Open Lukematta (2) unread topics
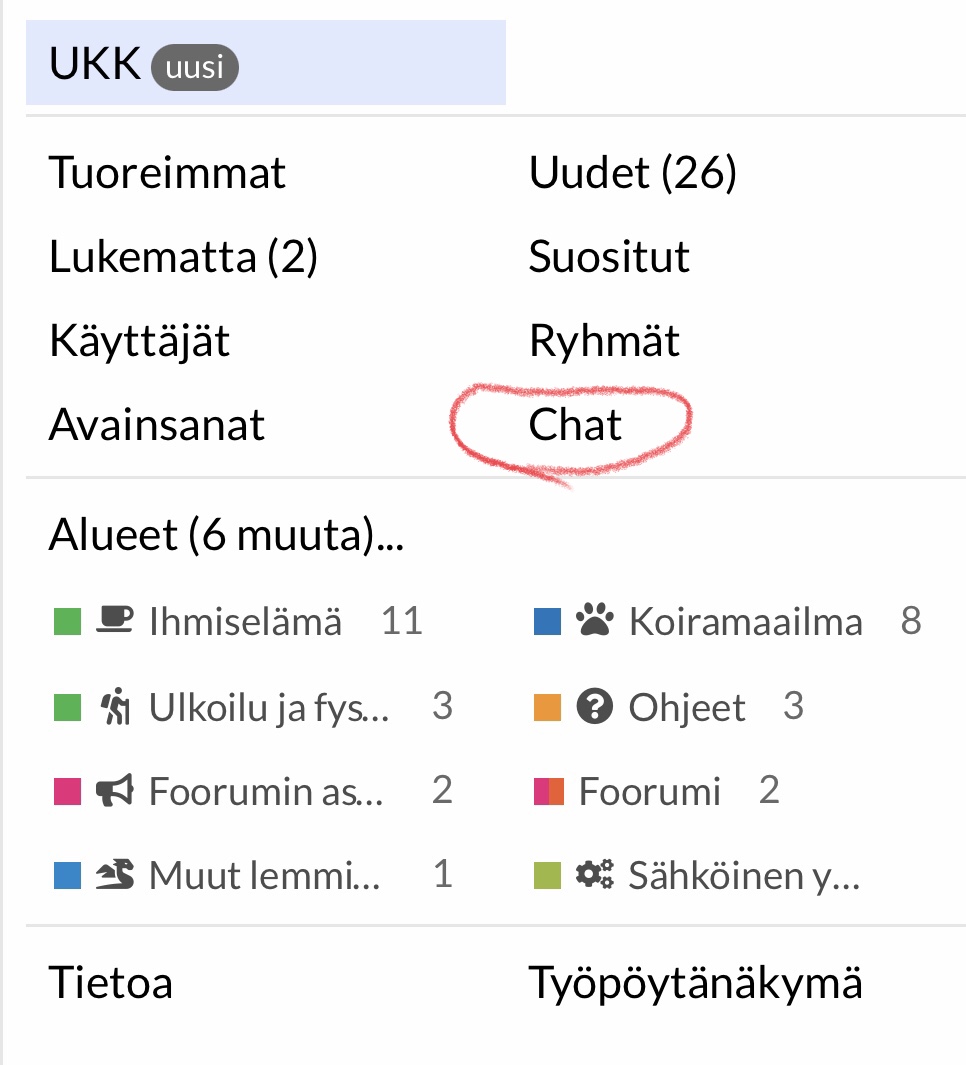Screen dimensions: 966x1065 183,258
